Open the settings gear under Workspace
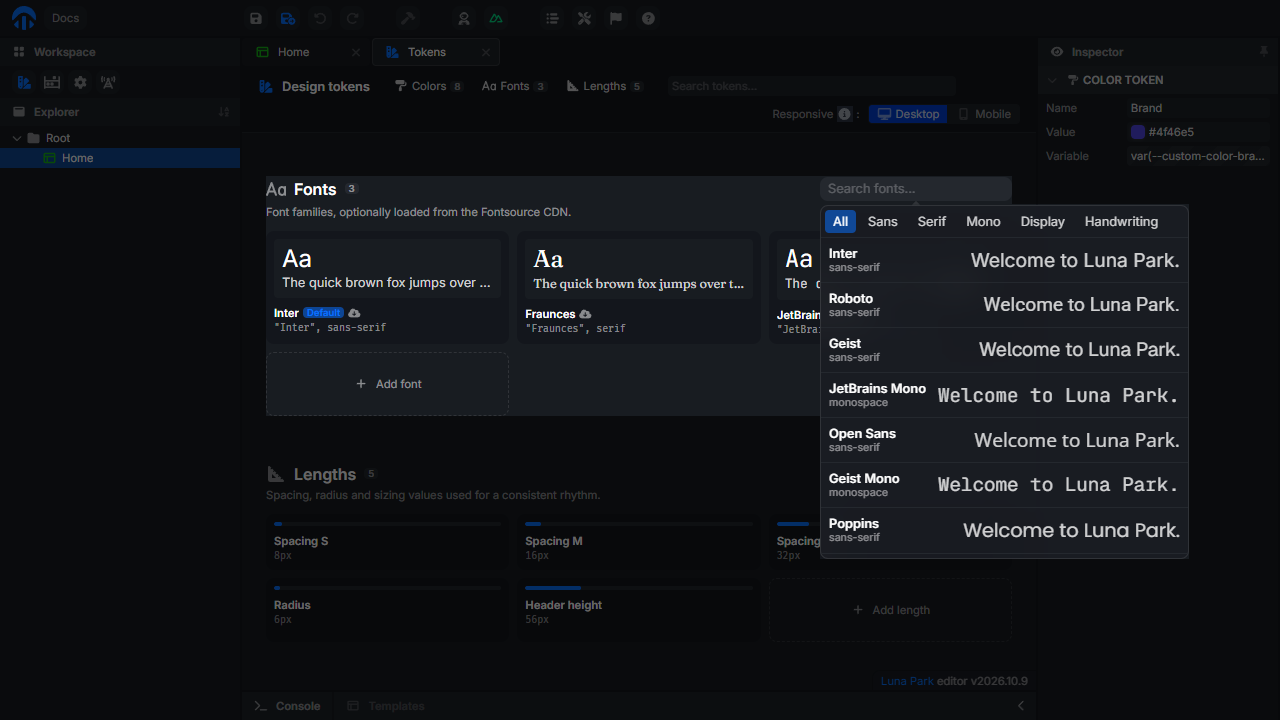 80,82
